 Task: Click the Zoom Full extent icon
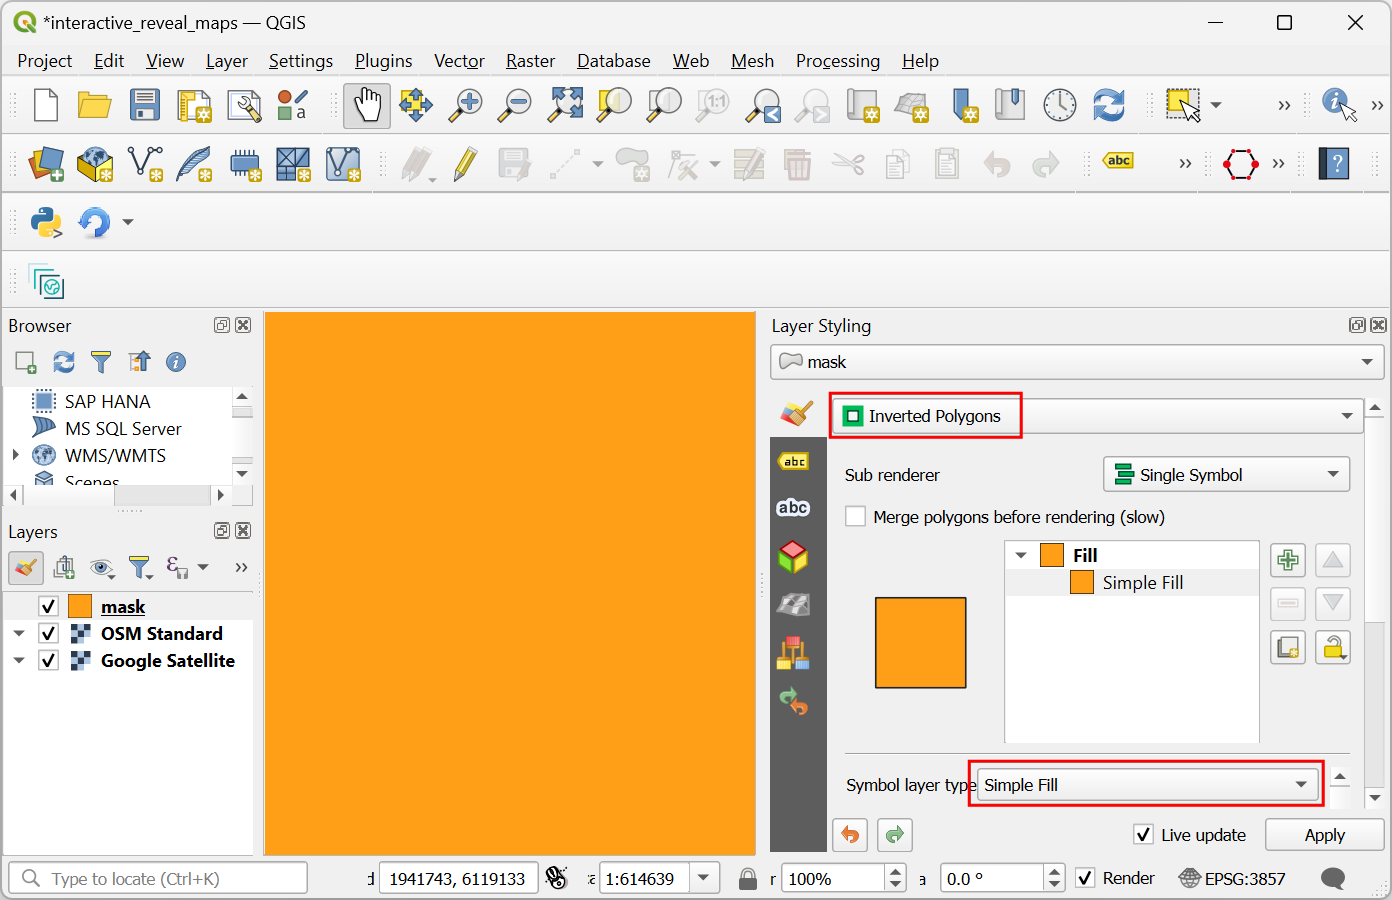[565, 105]
